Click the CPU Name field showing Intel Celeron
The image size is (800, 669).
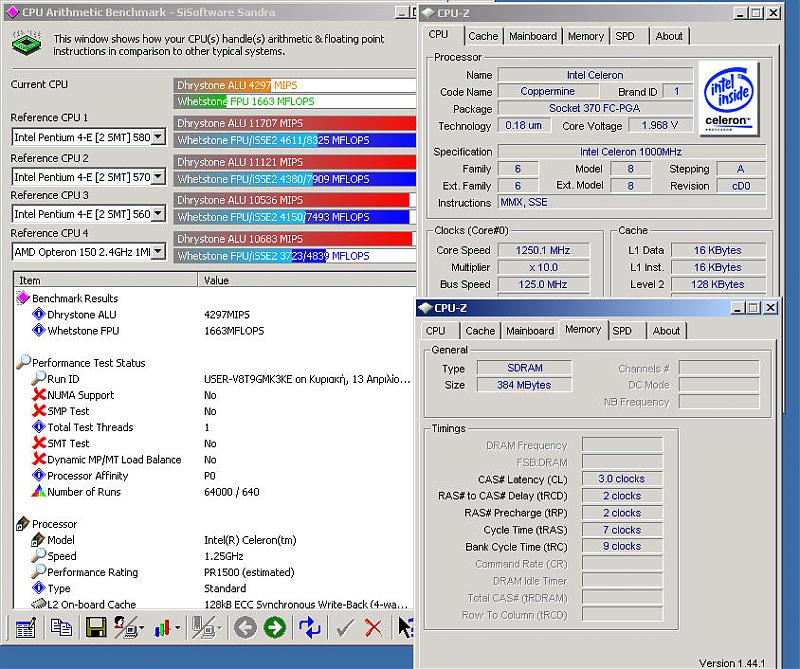click(x=595, y=75)
